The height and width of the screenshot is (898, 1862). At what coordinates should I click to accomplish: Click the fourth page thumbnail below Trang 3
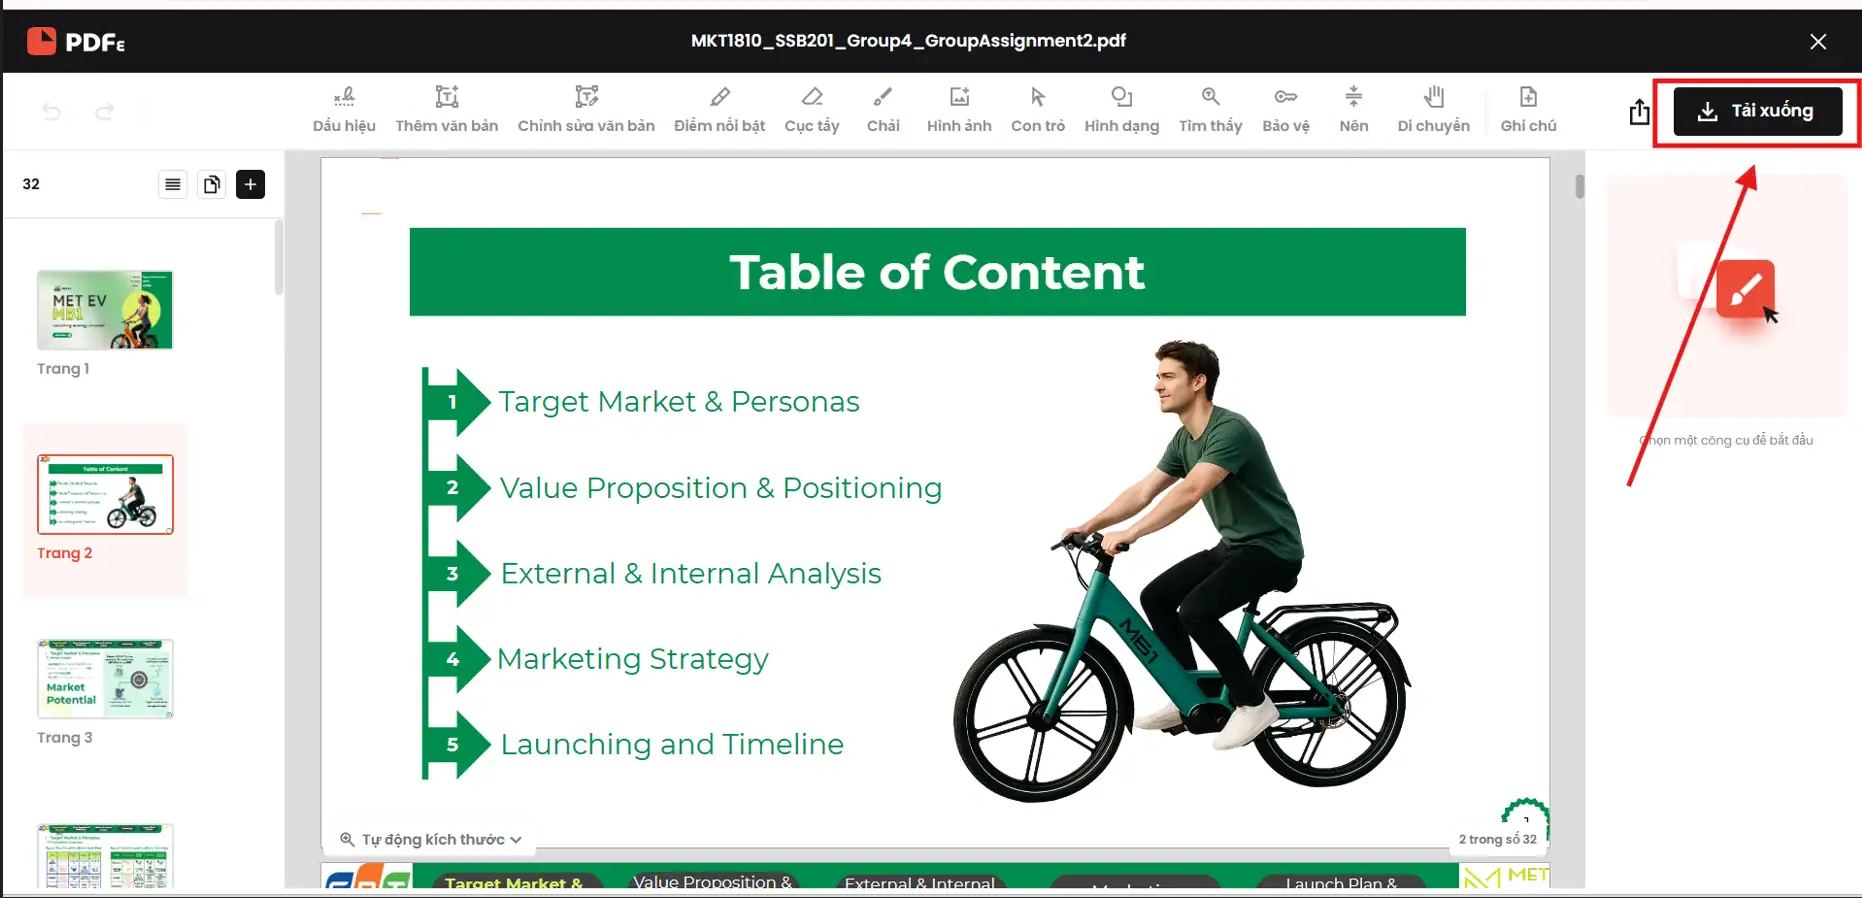point(105,857)
